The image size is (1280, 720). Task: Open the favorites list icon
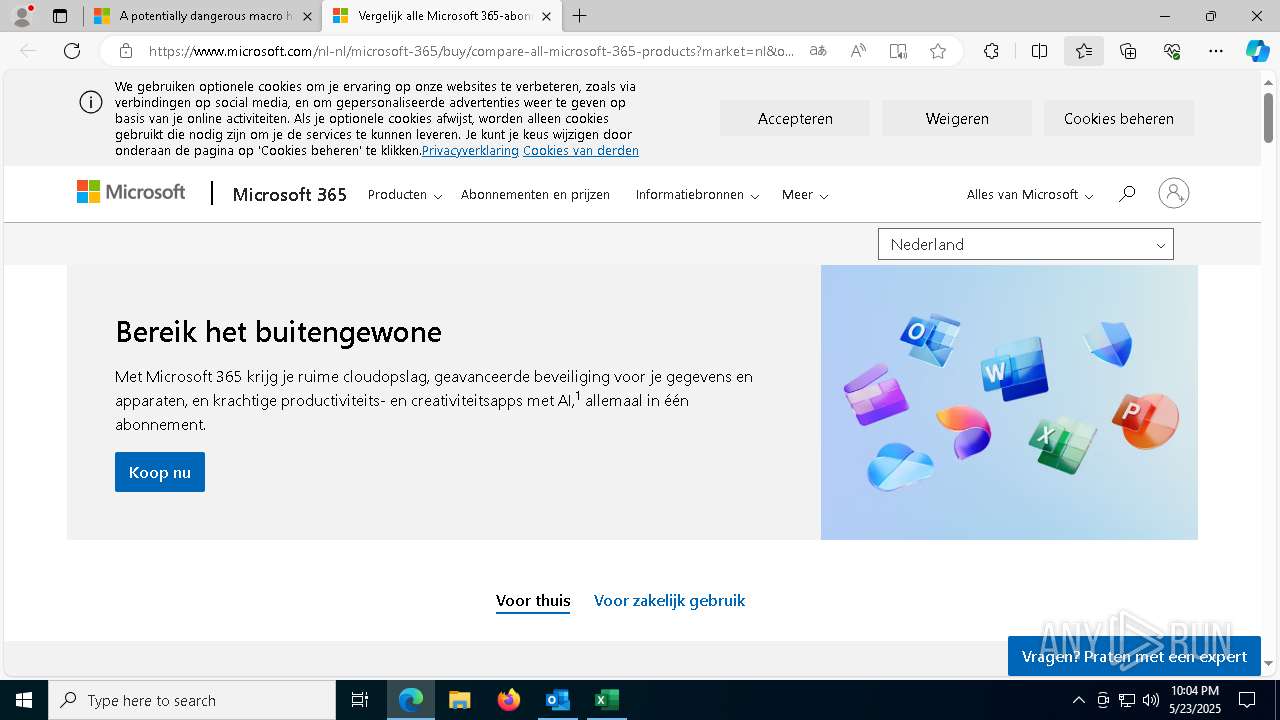(1084, 51)
